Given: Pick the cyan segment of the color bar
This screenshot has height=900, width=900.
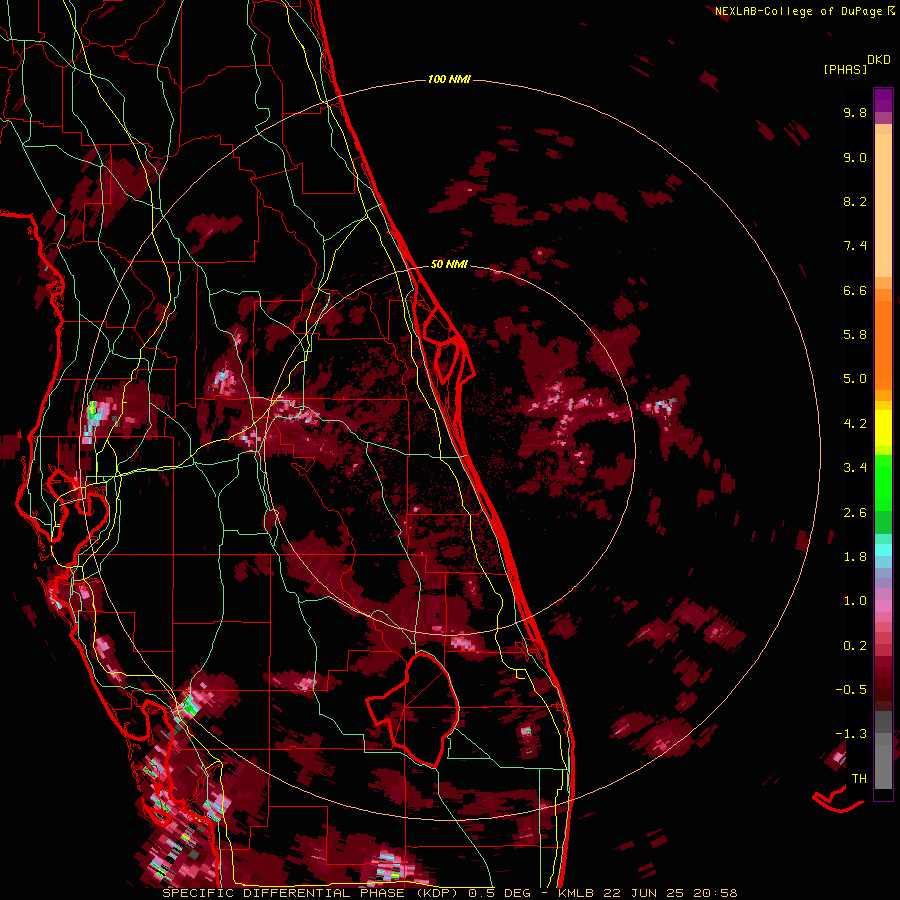Looking at the screenshot, I should (x=883, y=550).
